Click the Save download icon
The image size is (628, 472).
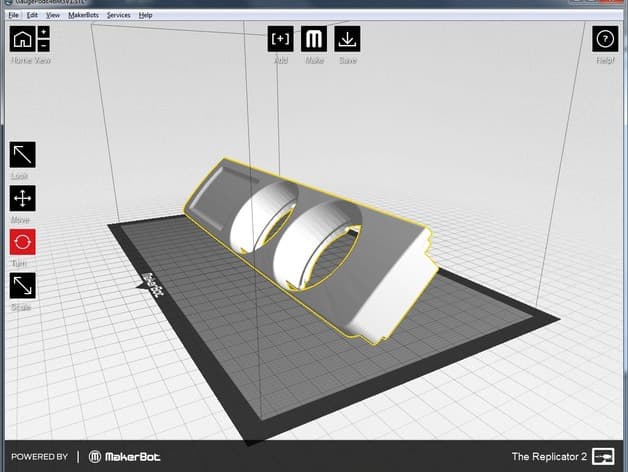click(x=347, y=39)
